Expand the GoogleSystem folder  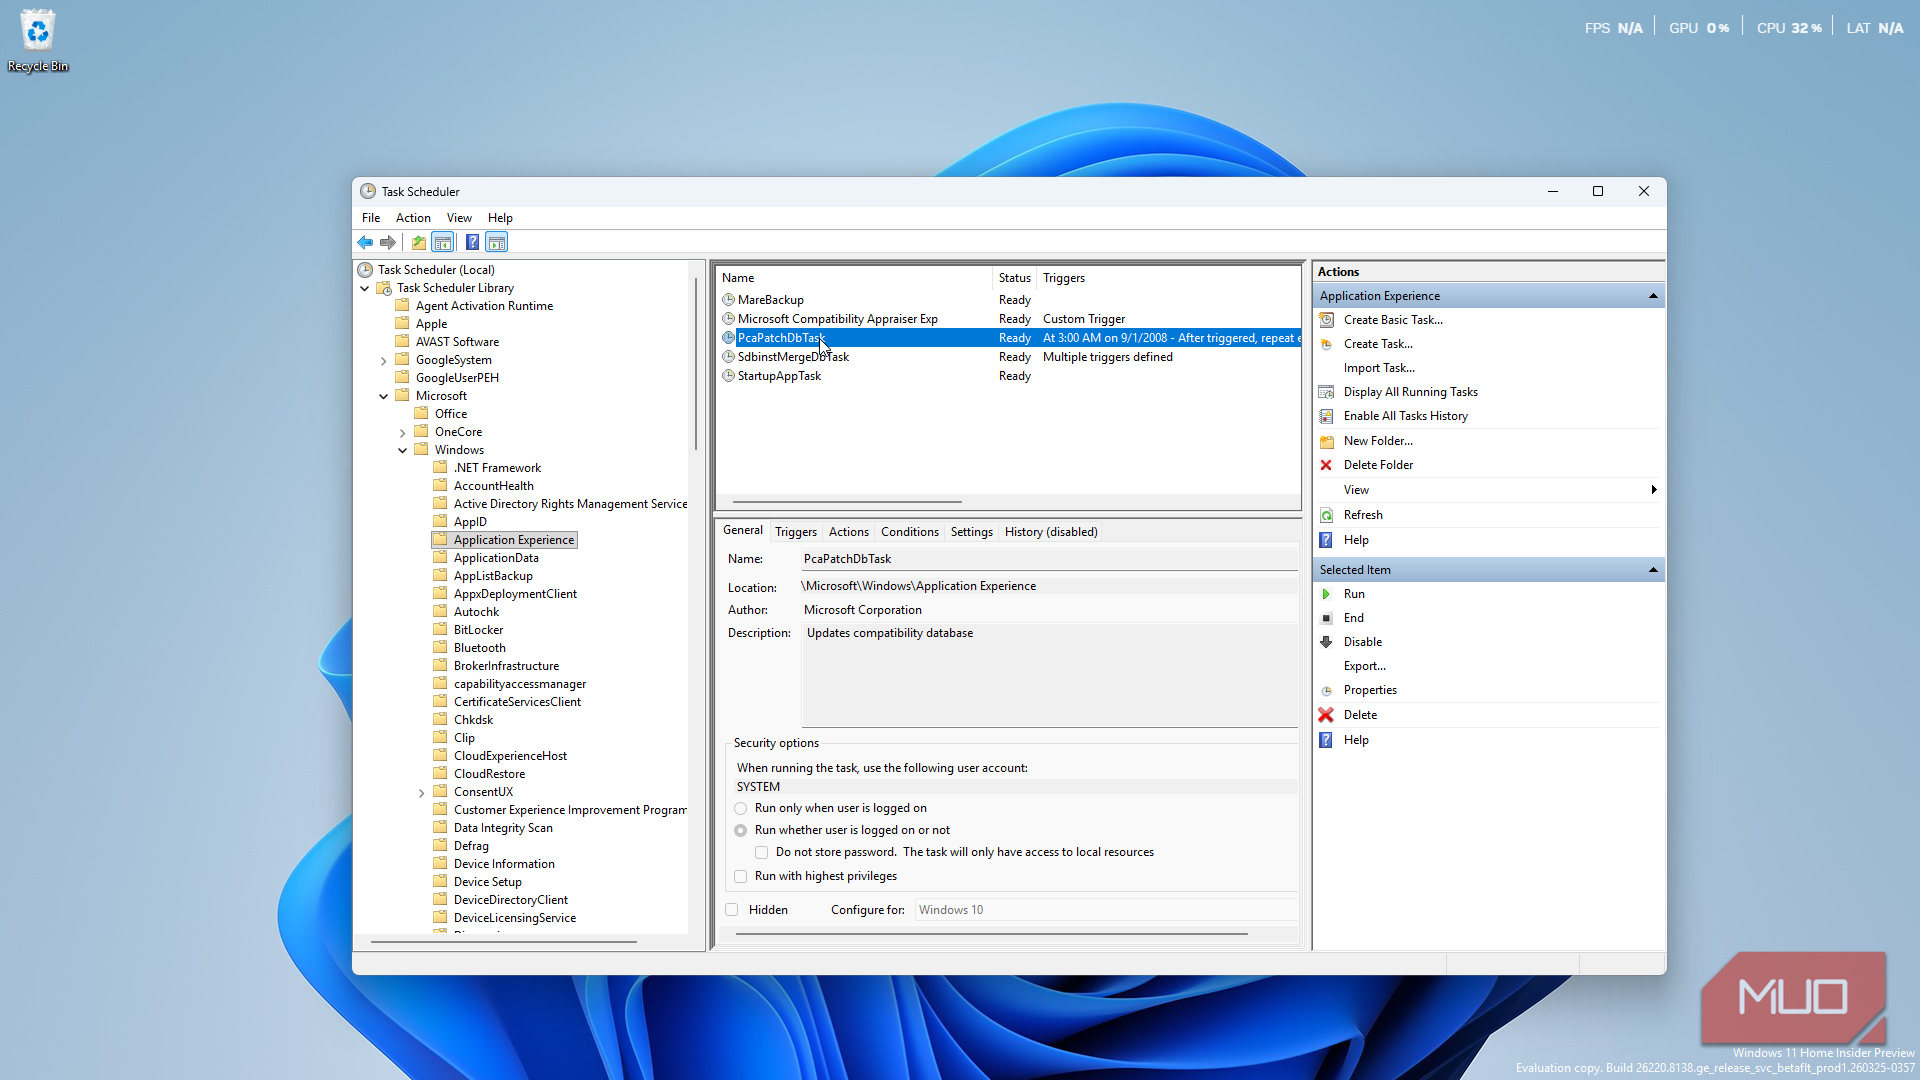coord(384,360)
